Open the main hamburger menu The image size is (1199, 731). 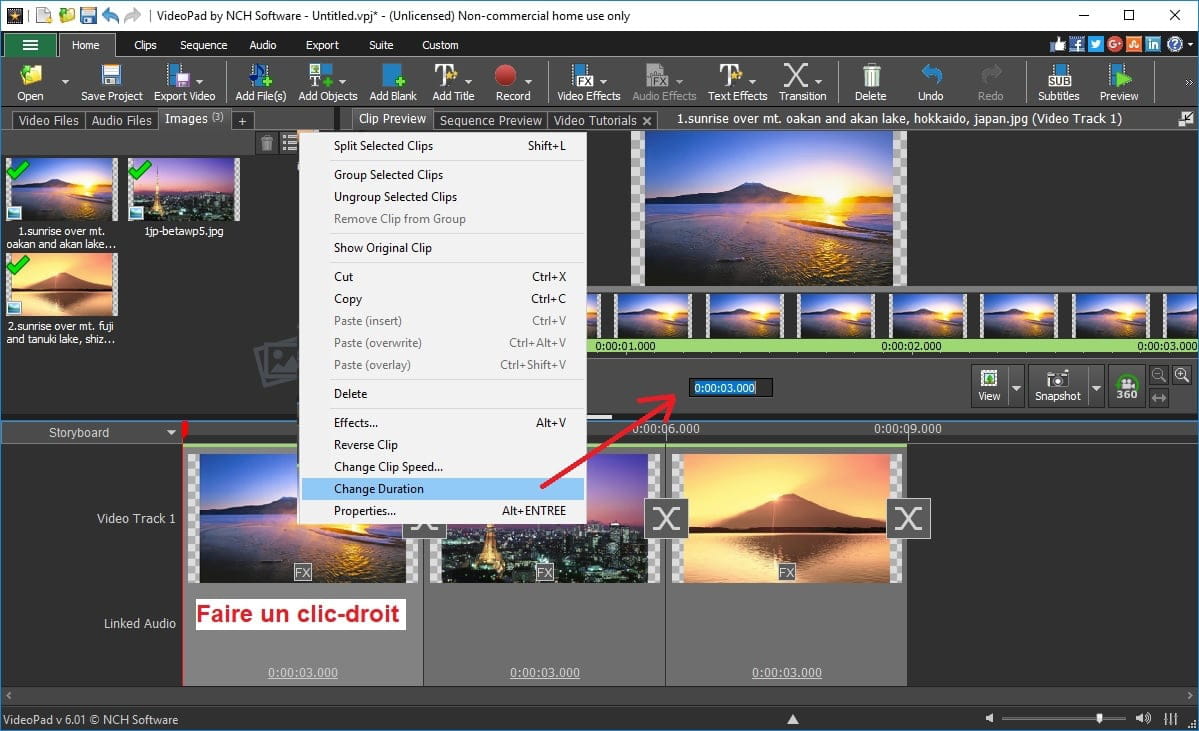tap(30, 45)
